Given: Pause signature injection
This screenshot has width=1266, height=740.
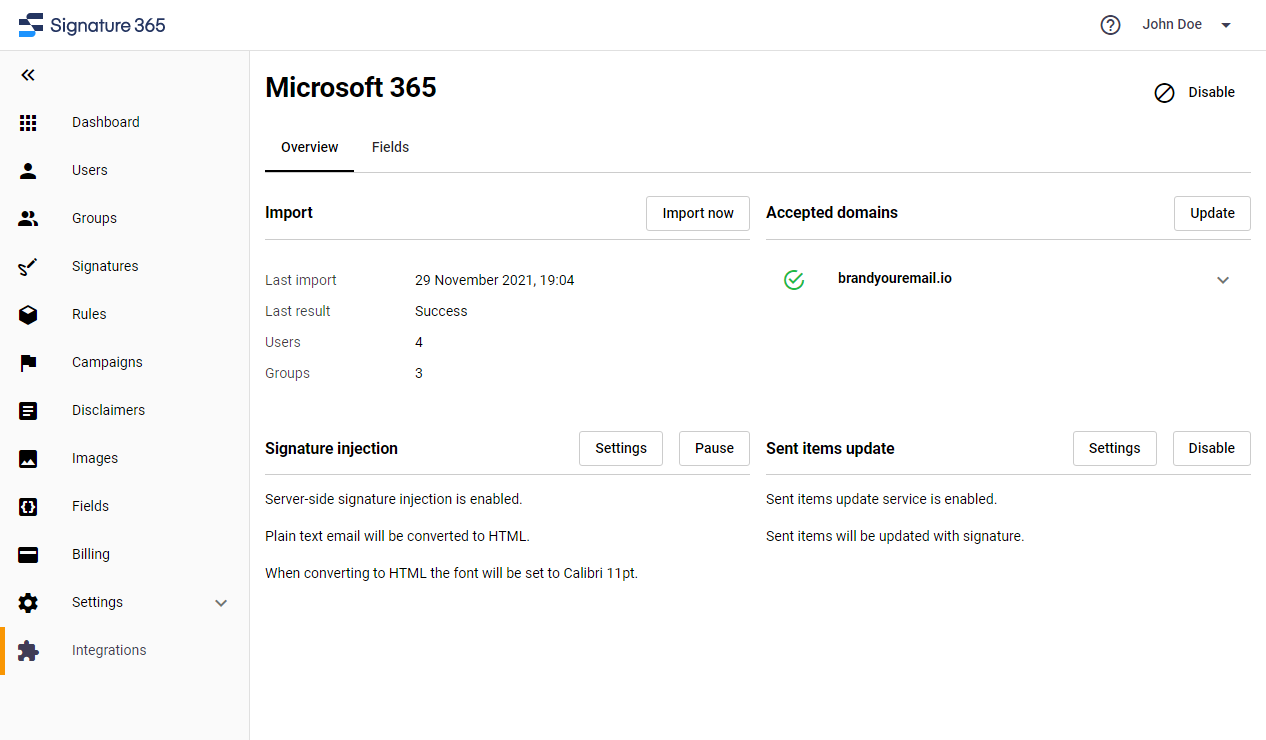Looking at the screenshot, I should (714, 448).
